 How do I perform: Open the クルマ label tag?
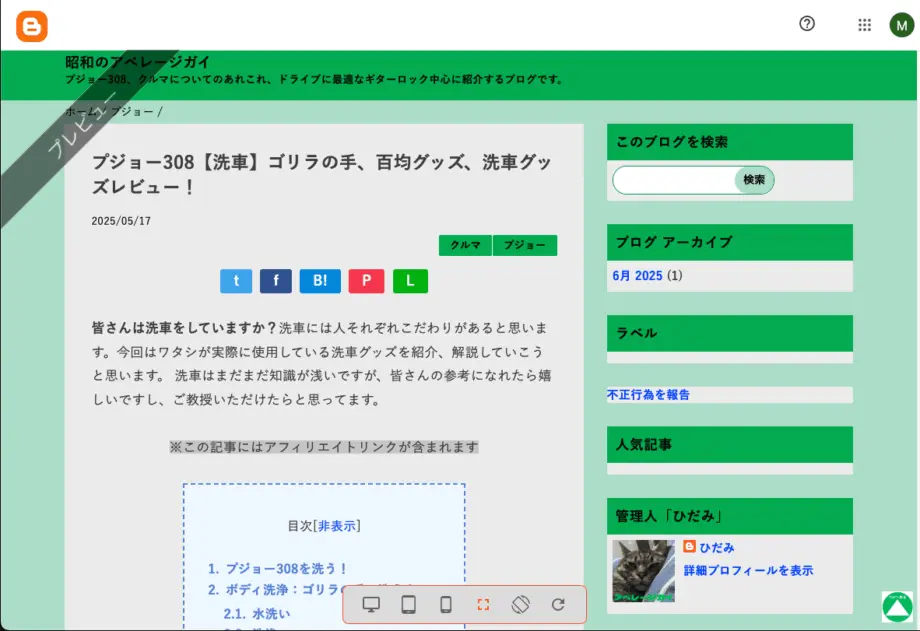(x=465, y=245)
